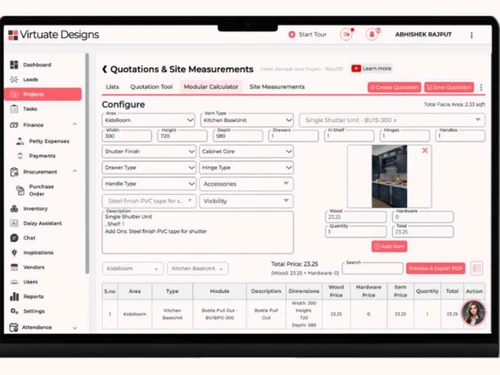Click the Create Quotation button
Image resolution: width=500 pixels, height=375 pixels.
pyautogui.click(x=394, y=87)
